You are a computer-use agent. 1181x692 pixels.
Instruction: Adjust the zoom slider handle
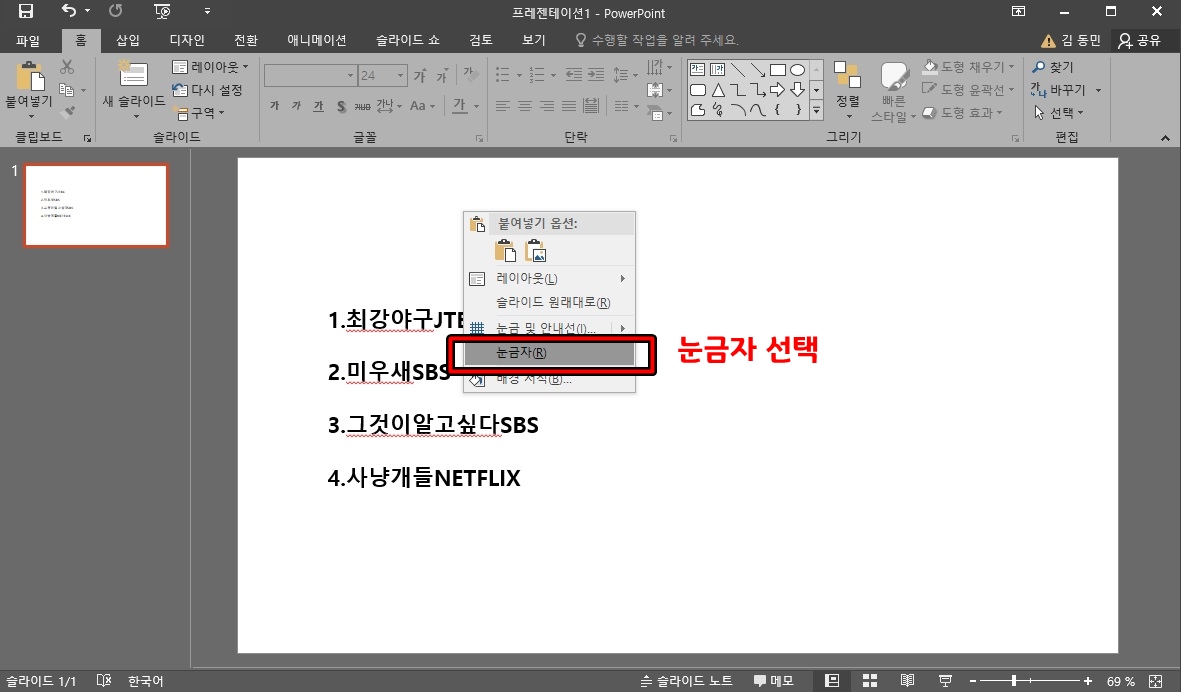click(1014, 681)
